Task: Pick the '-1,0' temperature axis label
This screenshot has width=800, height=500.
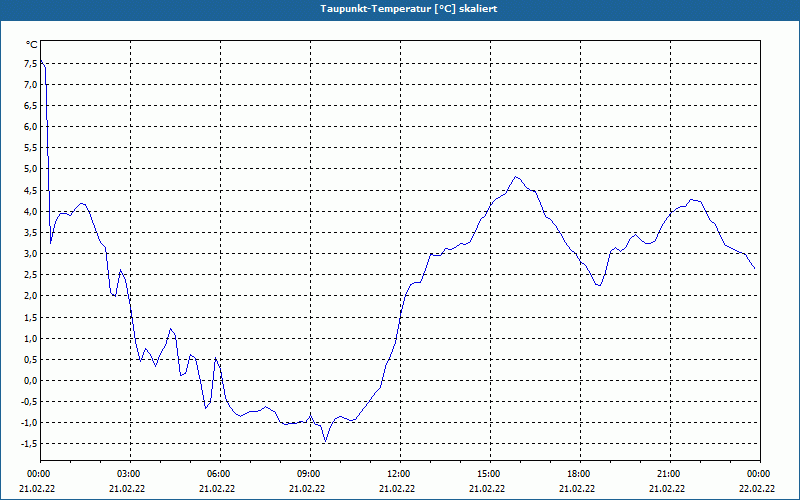Action: pyautogui.click(x=29, y=422)
